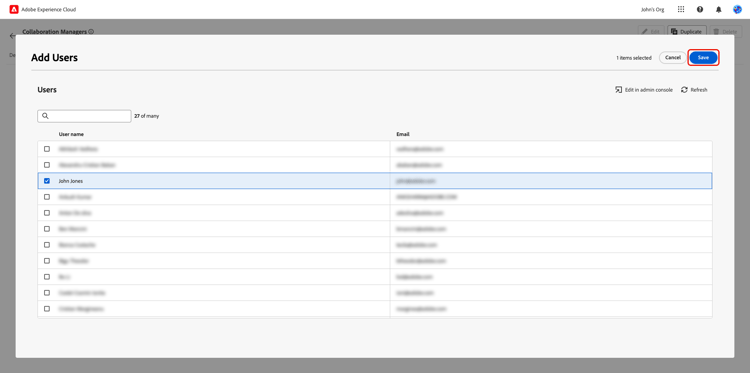Focus the users search input field
The width and height of the screenshot is (750, 373).
pyautogui.click(x=84, y=116)
